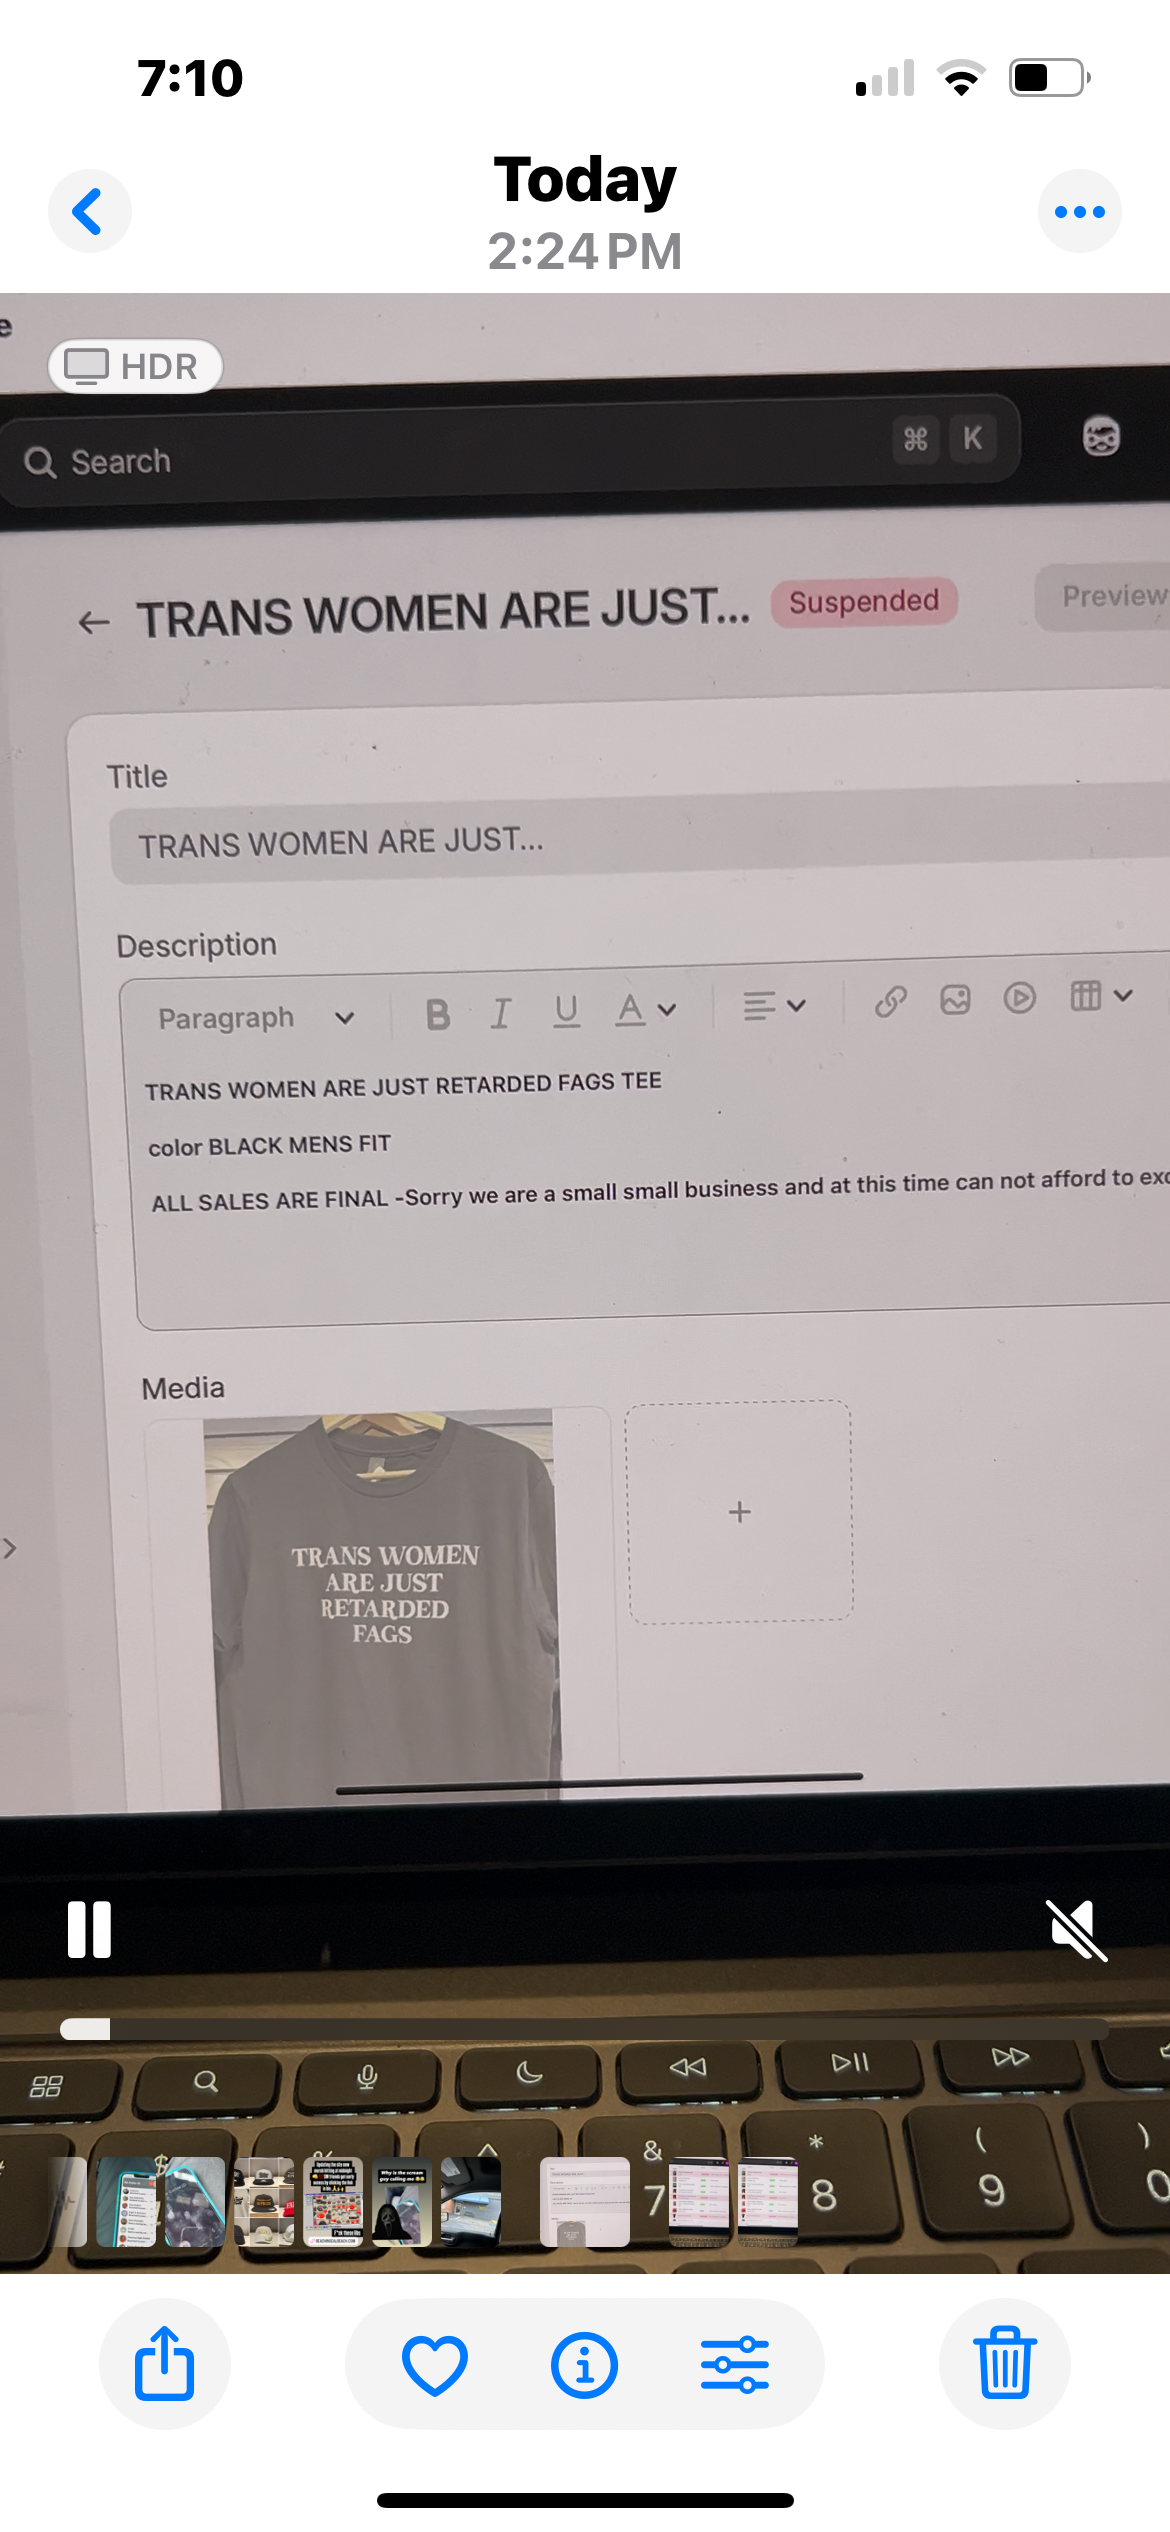1170x2532 pixels.
Task: Click the insert link icon in editor
Action: [x=890, y=1001]
